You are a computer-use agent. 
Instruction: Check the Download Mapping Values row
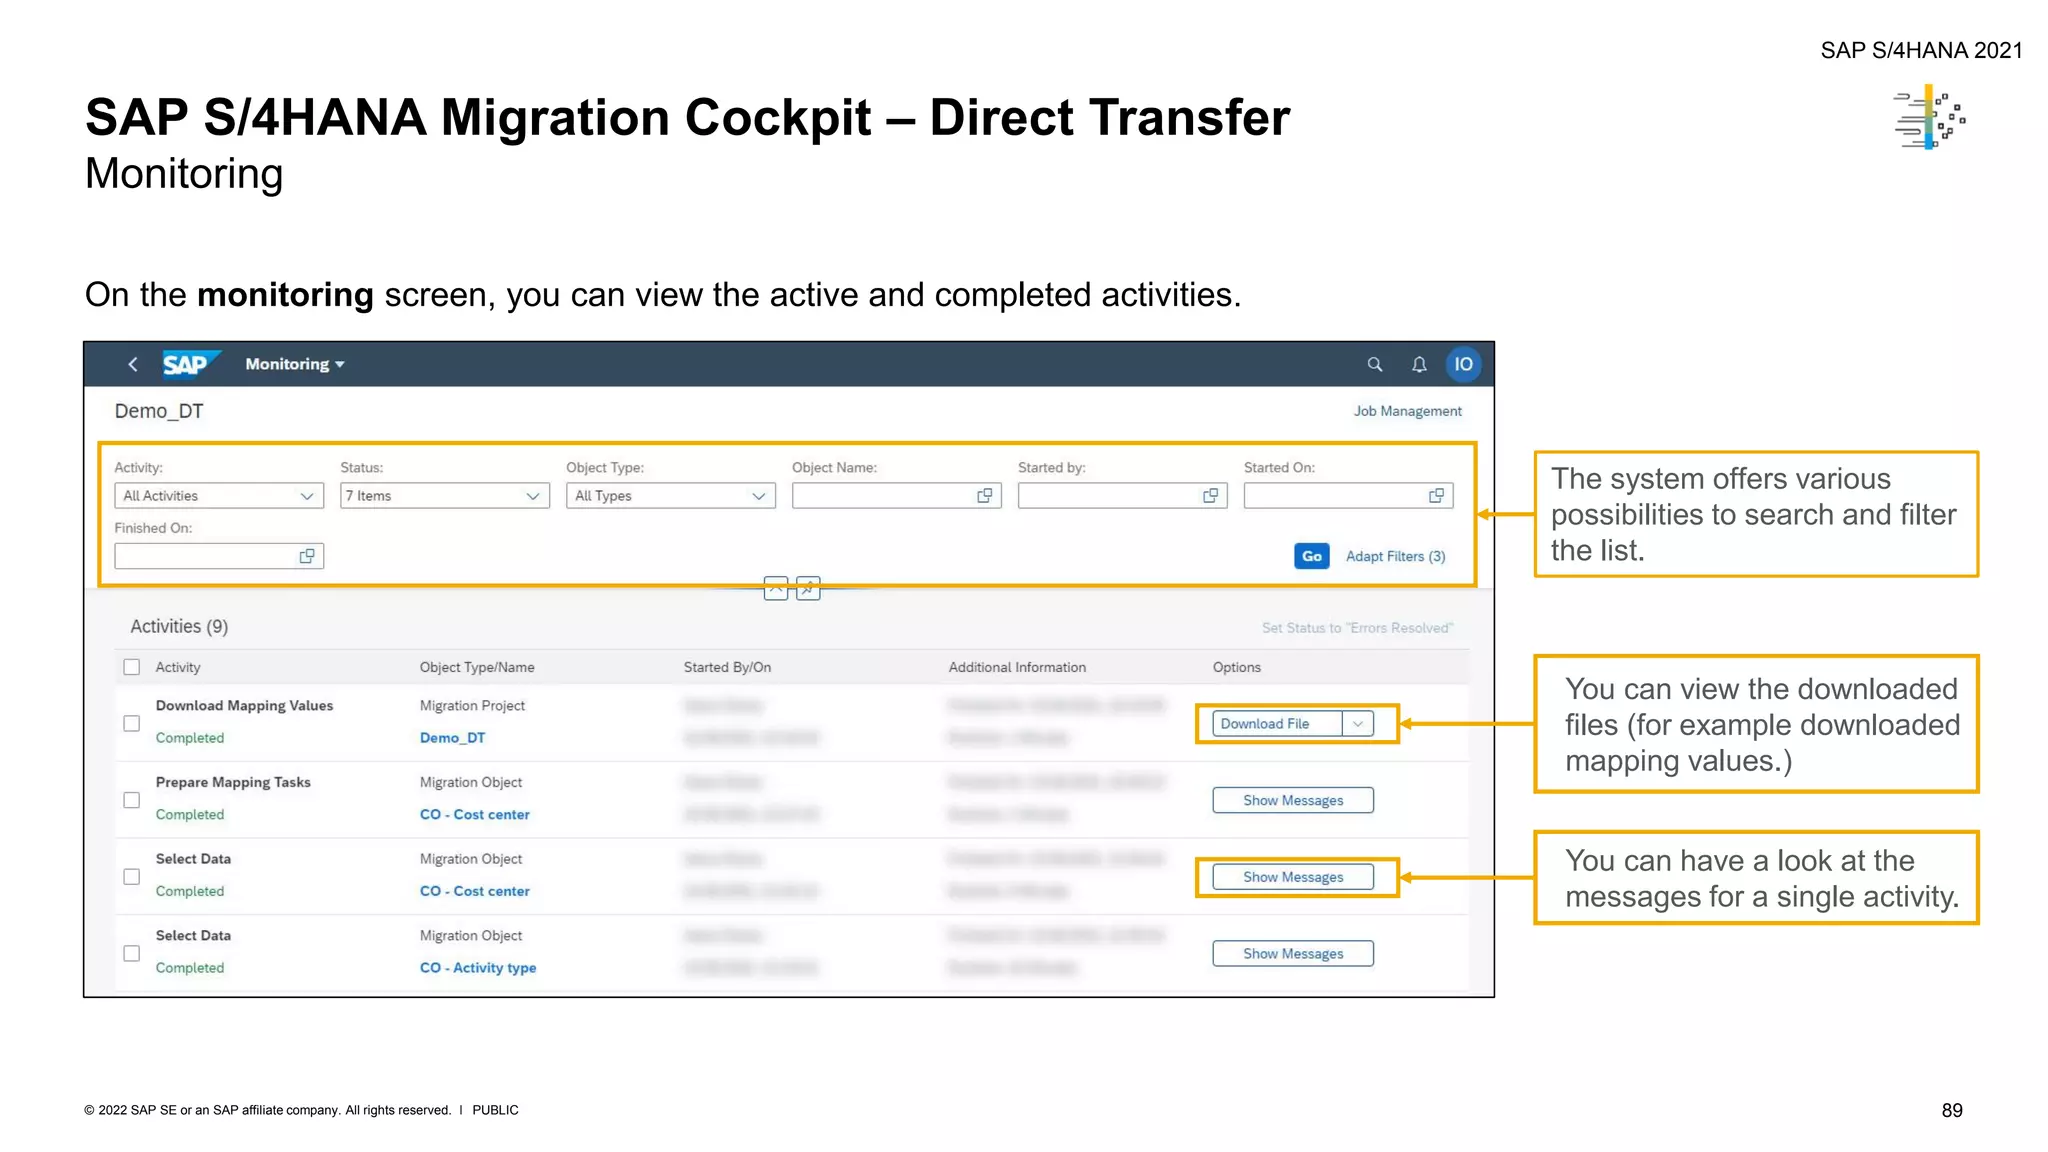click(132, 723)
